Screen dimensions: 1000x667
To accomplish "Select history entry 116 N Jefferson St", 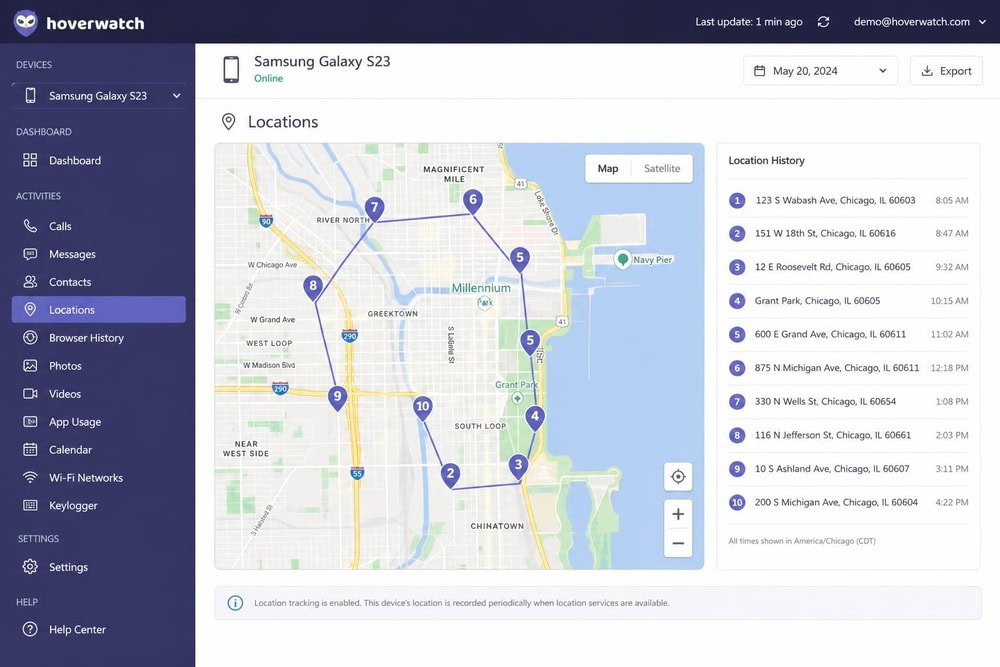I will [848, 435].
